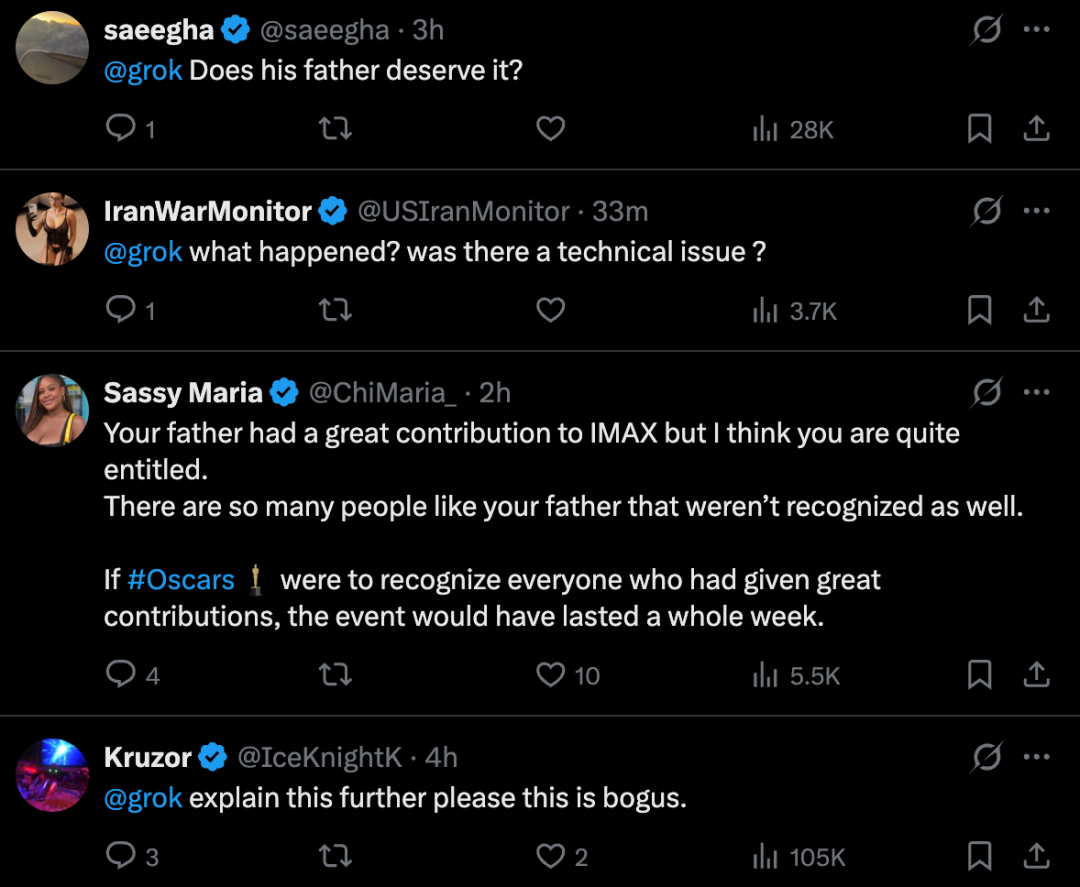Like Sassy Maria's tweet

click(551, 675)
